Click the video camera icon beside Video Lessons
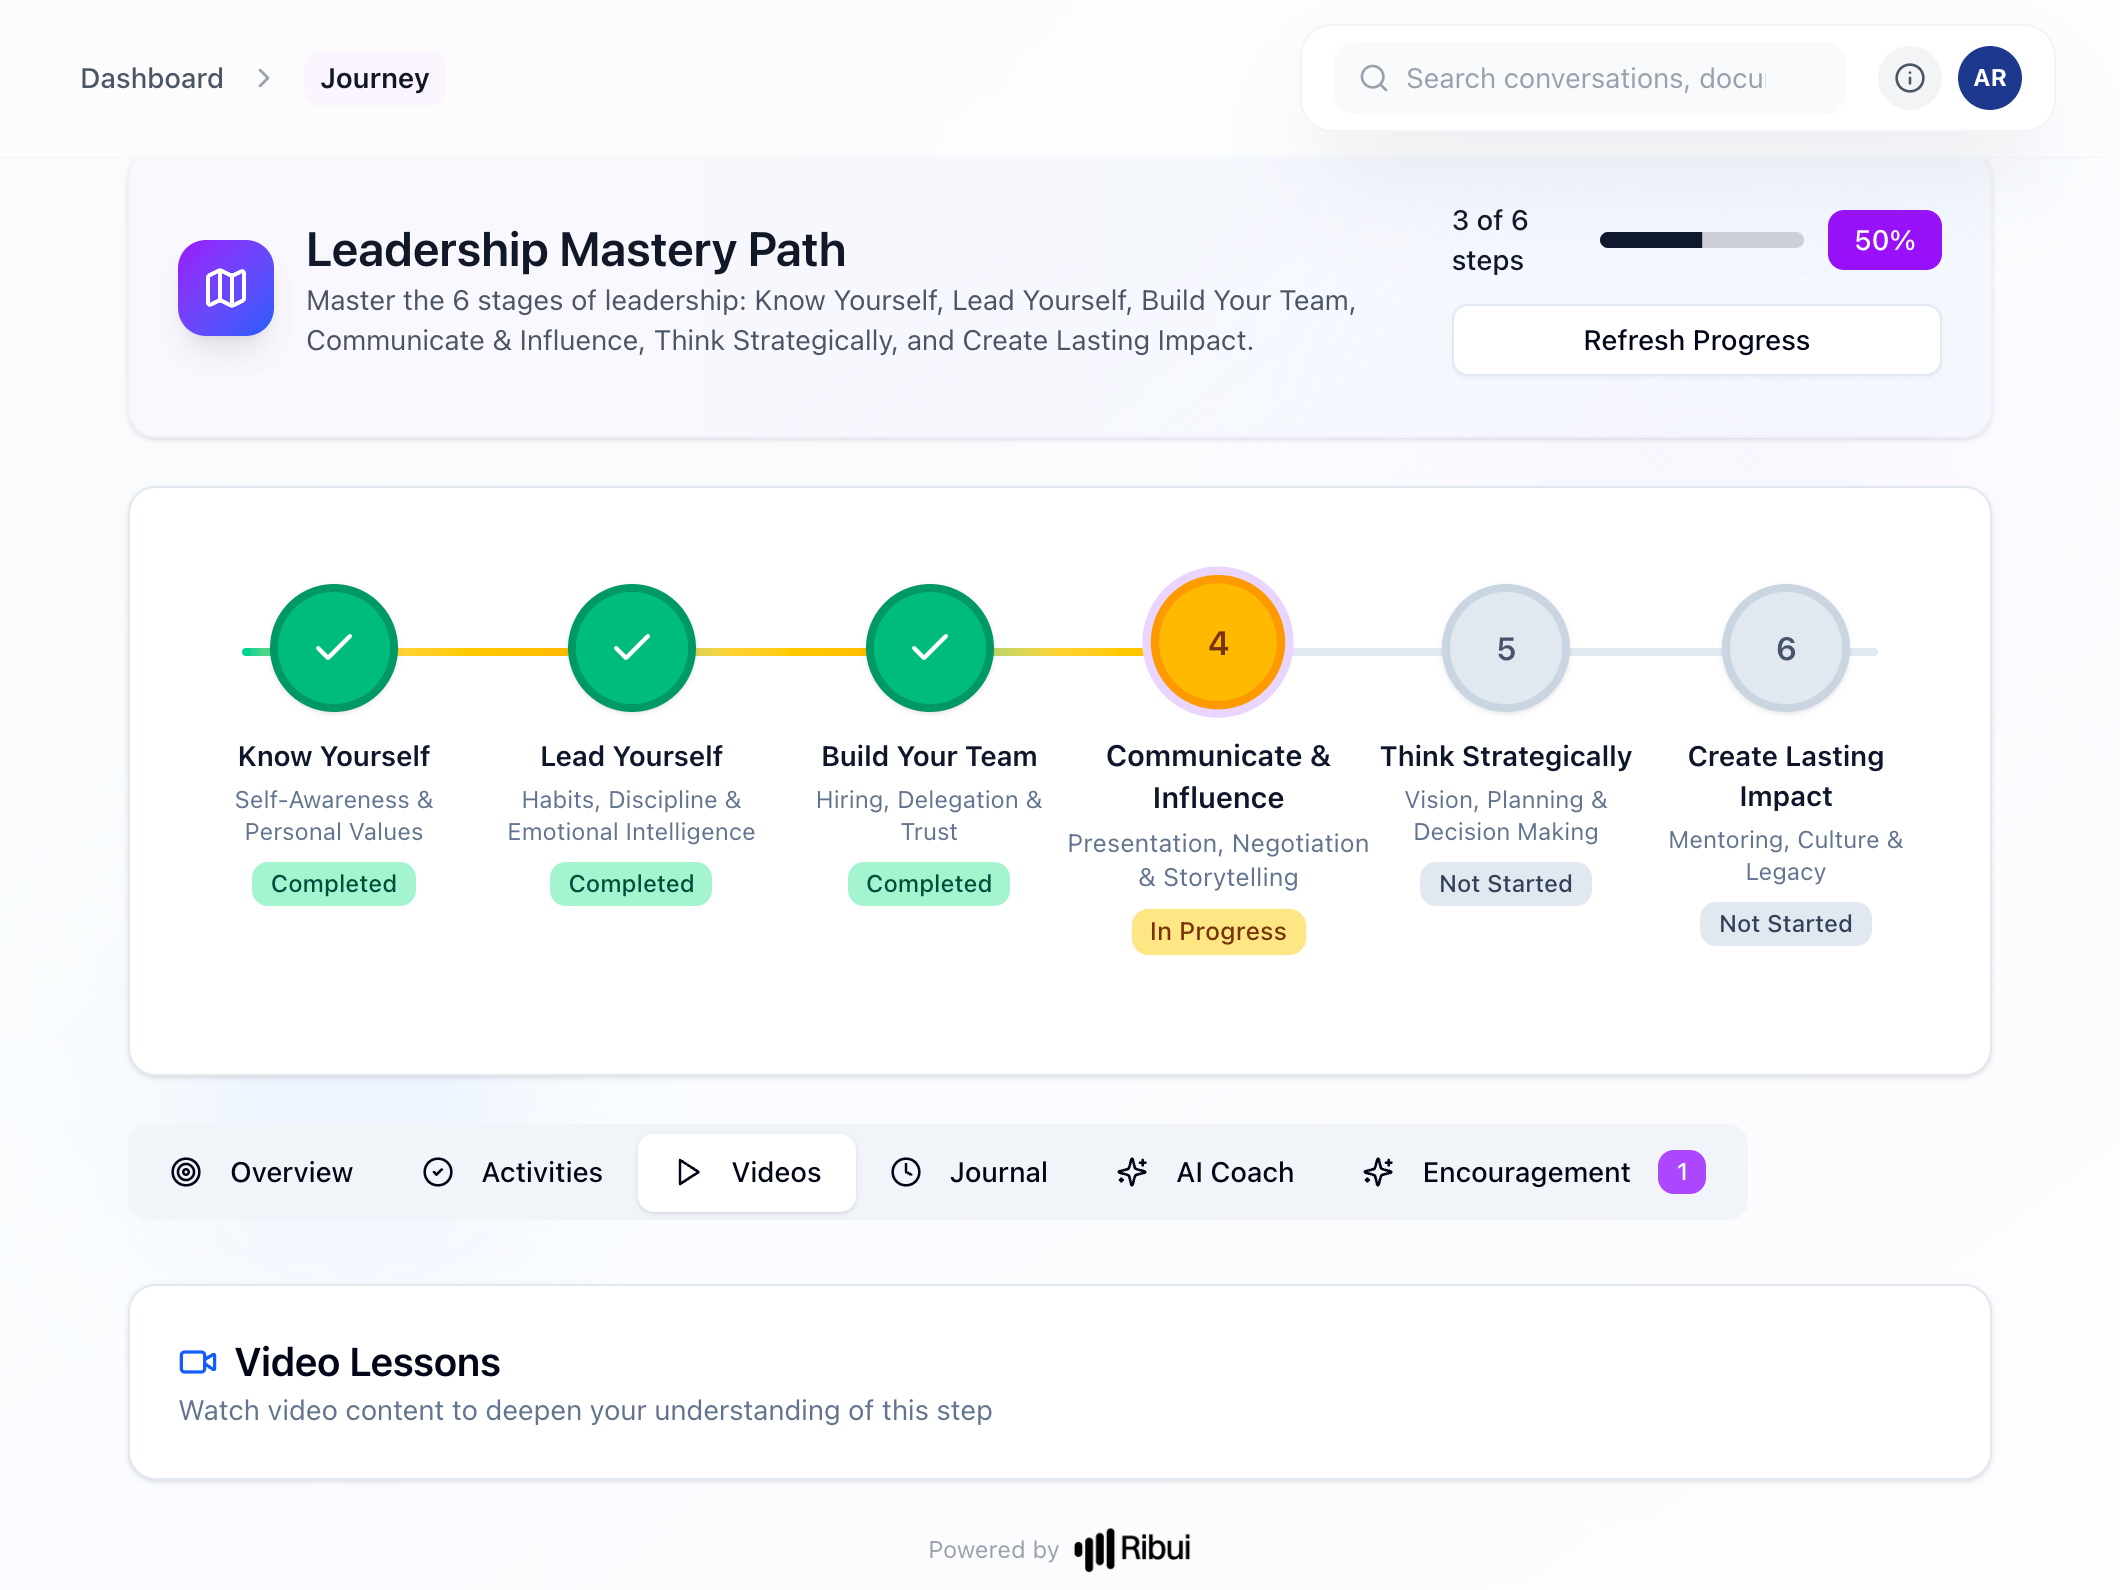This screenshot has height=1590, width=2120. coord(198,1361)
